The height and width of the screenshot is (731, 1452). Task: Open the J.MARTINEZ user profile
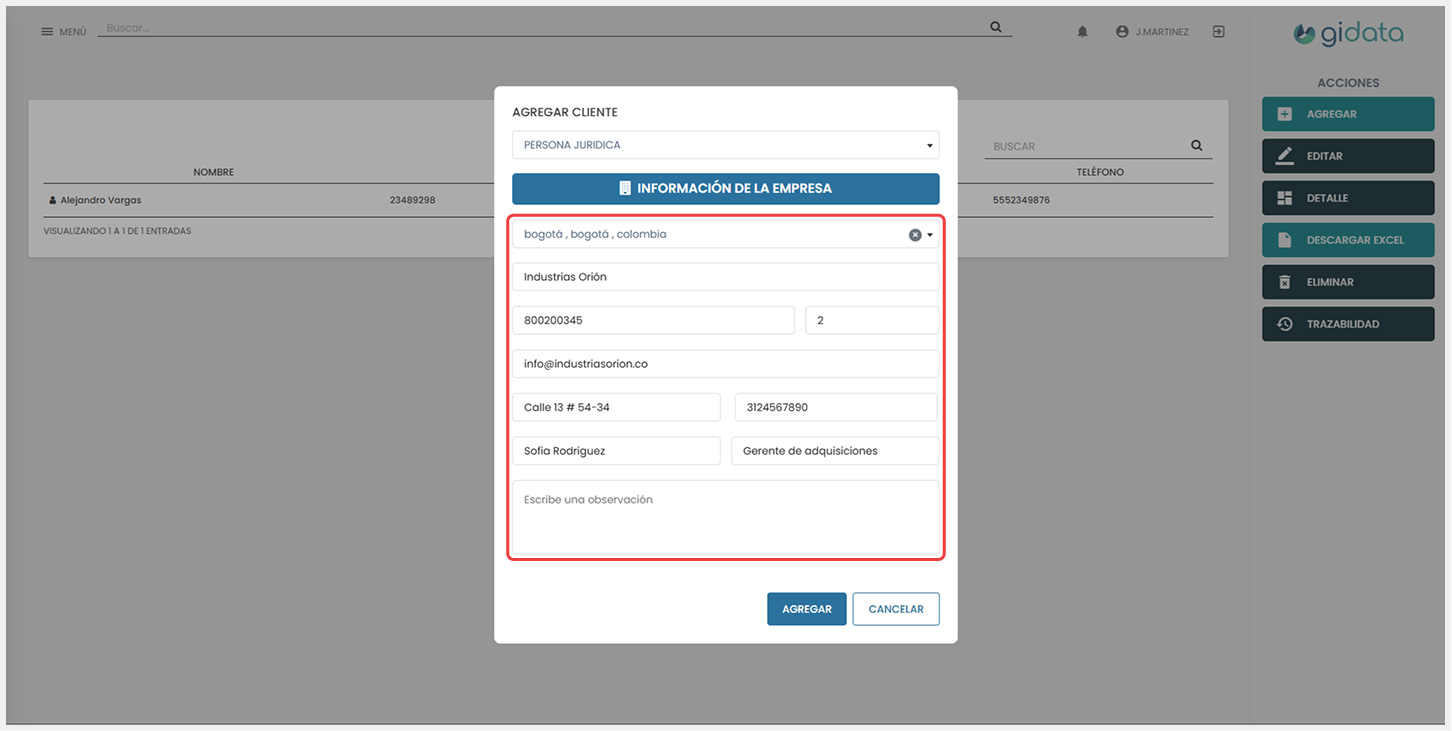(1152, 32)
